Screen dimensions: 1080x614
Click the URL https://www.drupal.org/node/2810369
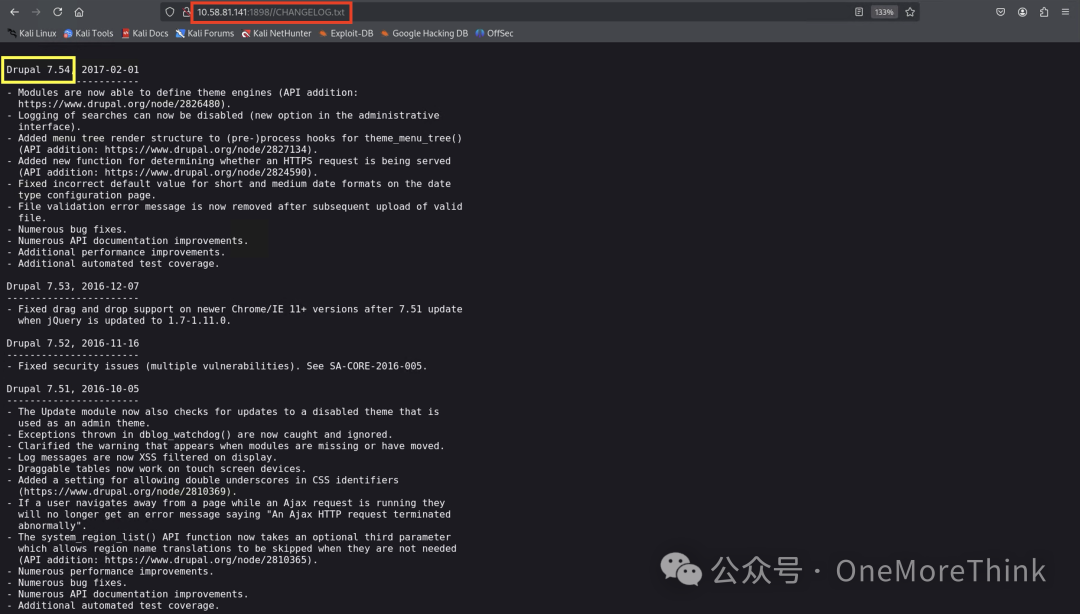pyautogui.click(x=125, y=491)
